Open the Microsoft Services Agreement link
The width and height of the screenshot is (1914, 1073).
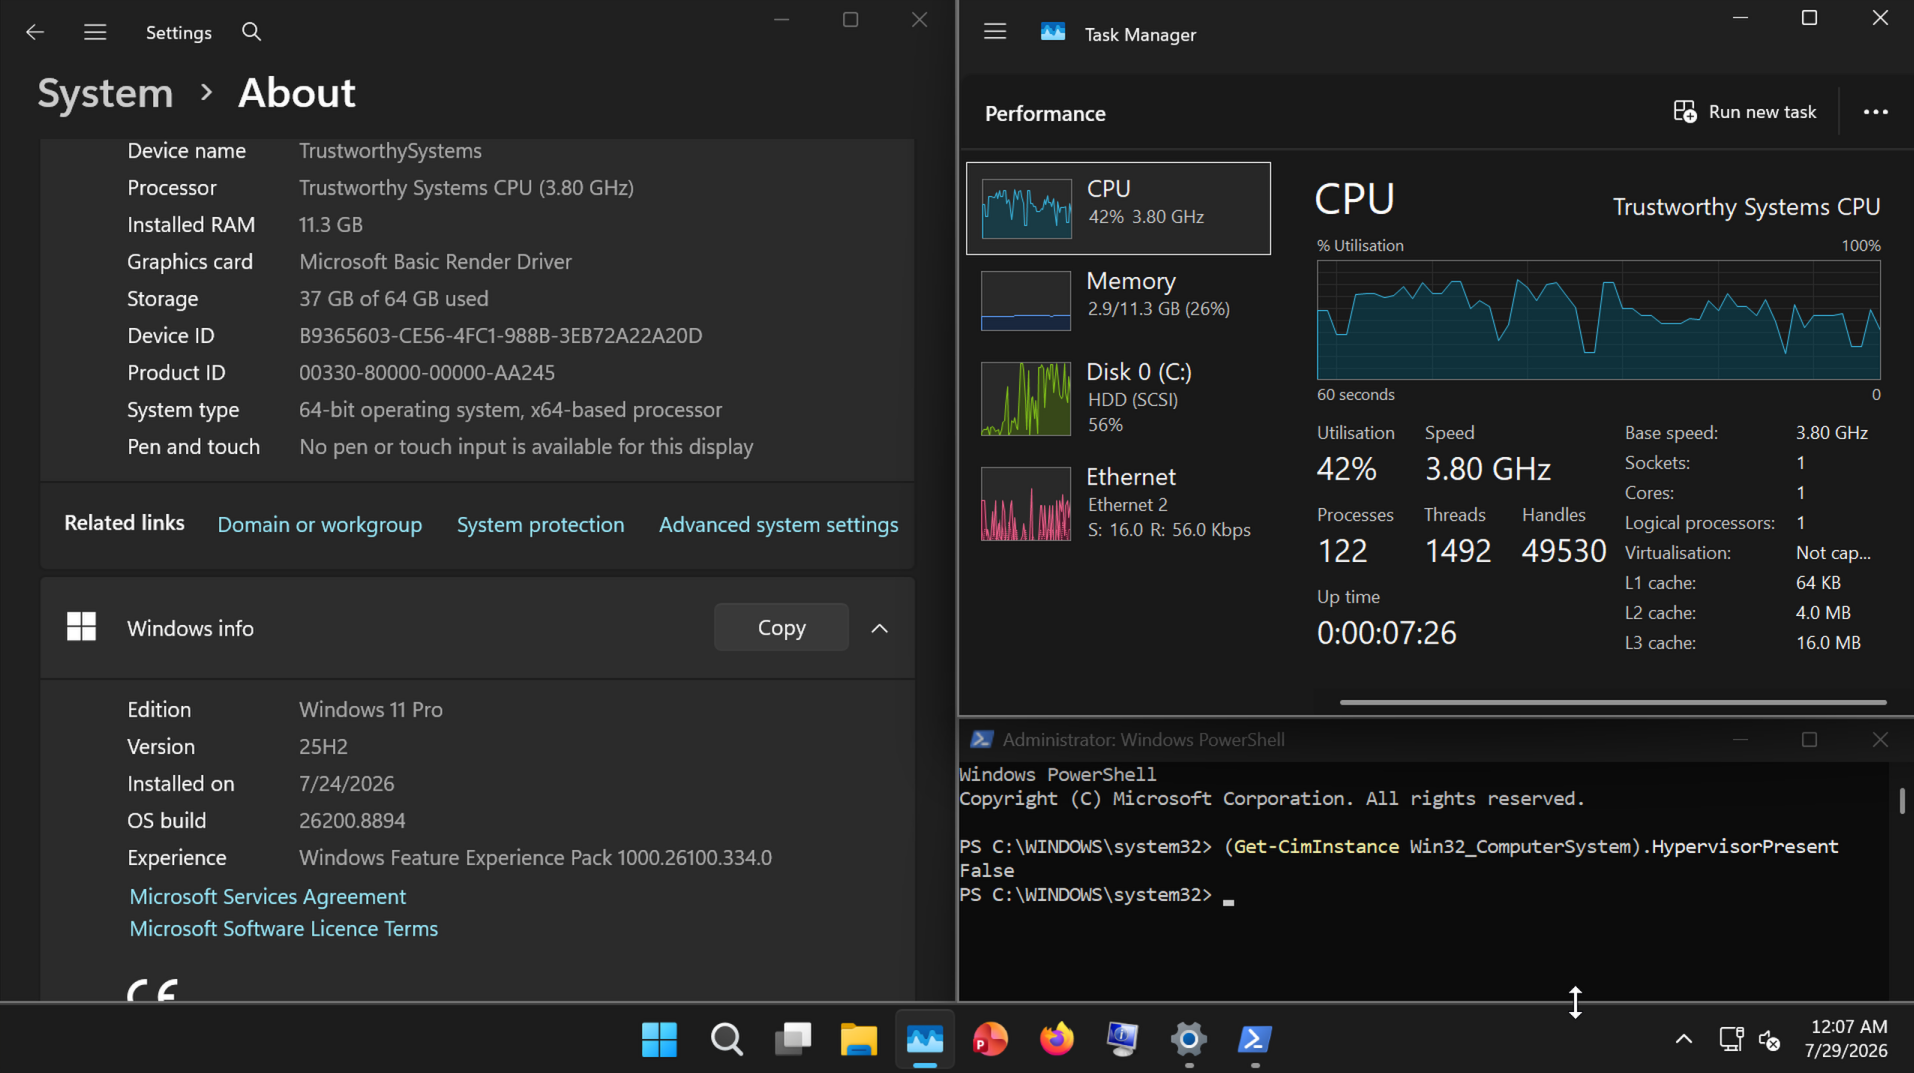(x=268, y=896)
